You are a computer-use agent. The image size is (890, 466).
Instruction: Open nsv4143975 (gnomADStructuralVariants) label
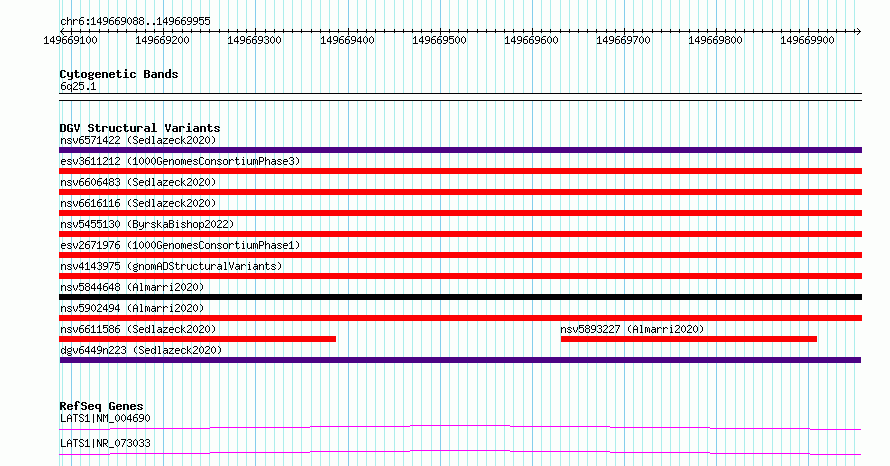pyautogui.click(x=171, y=266)
